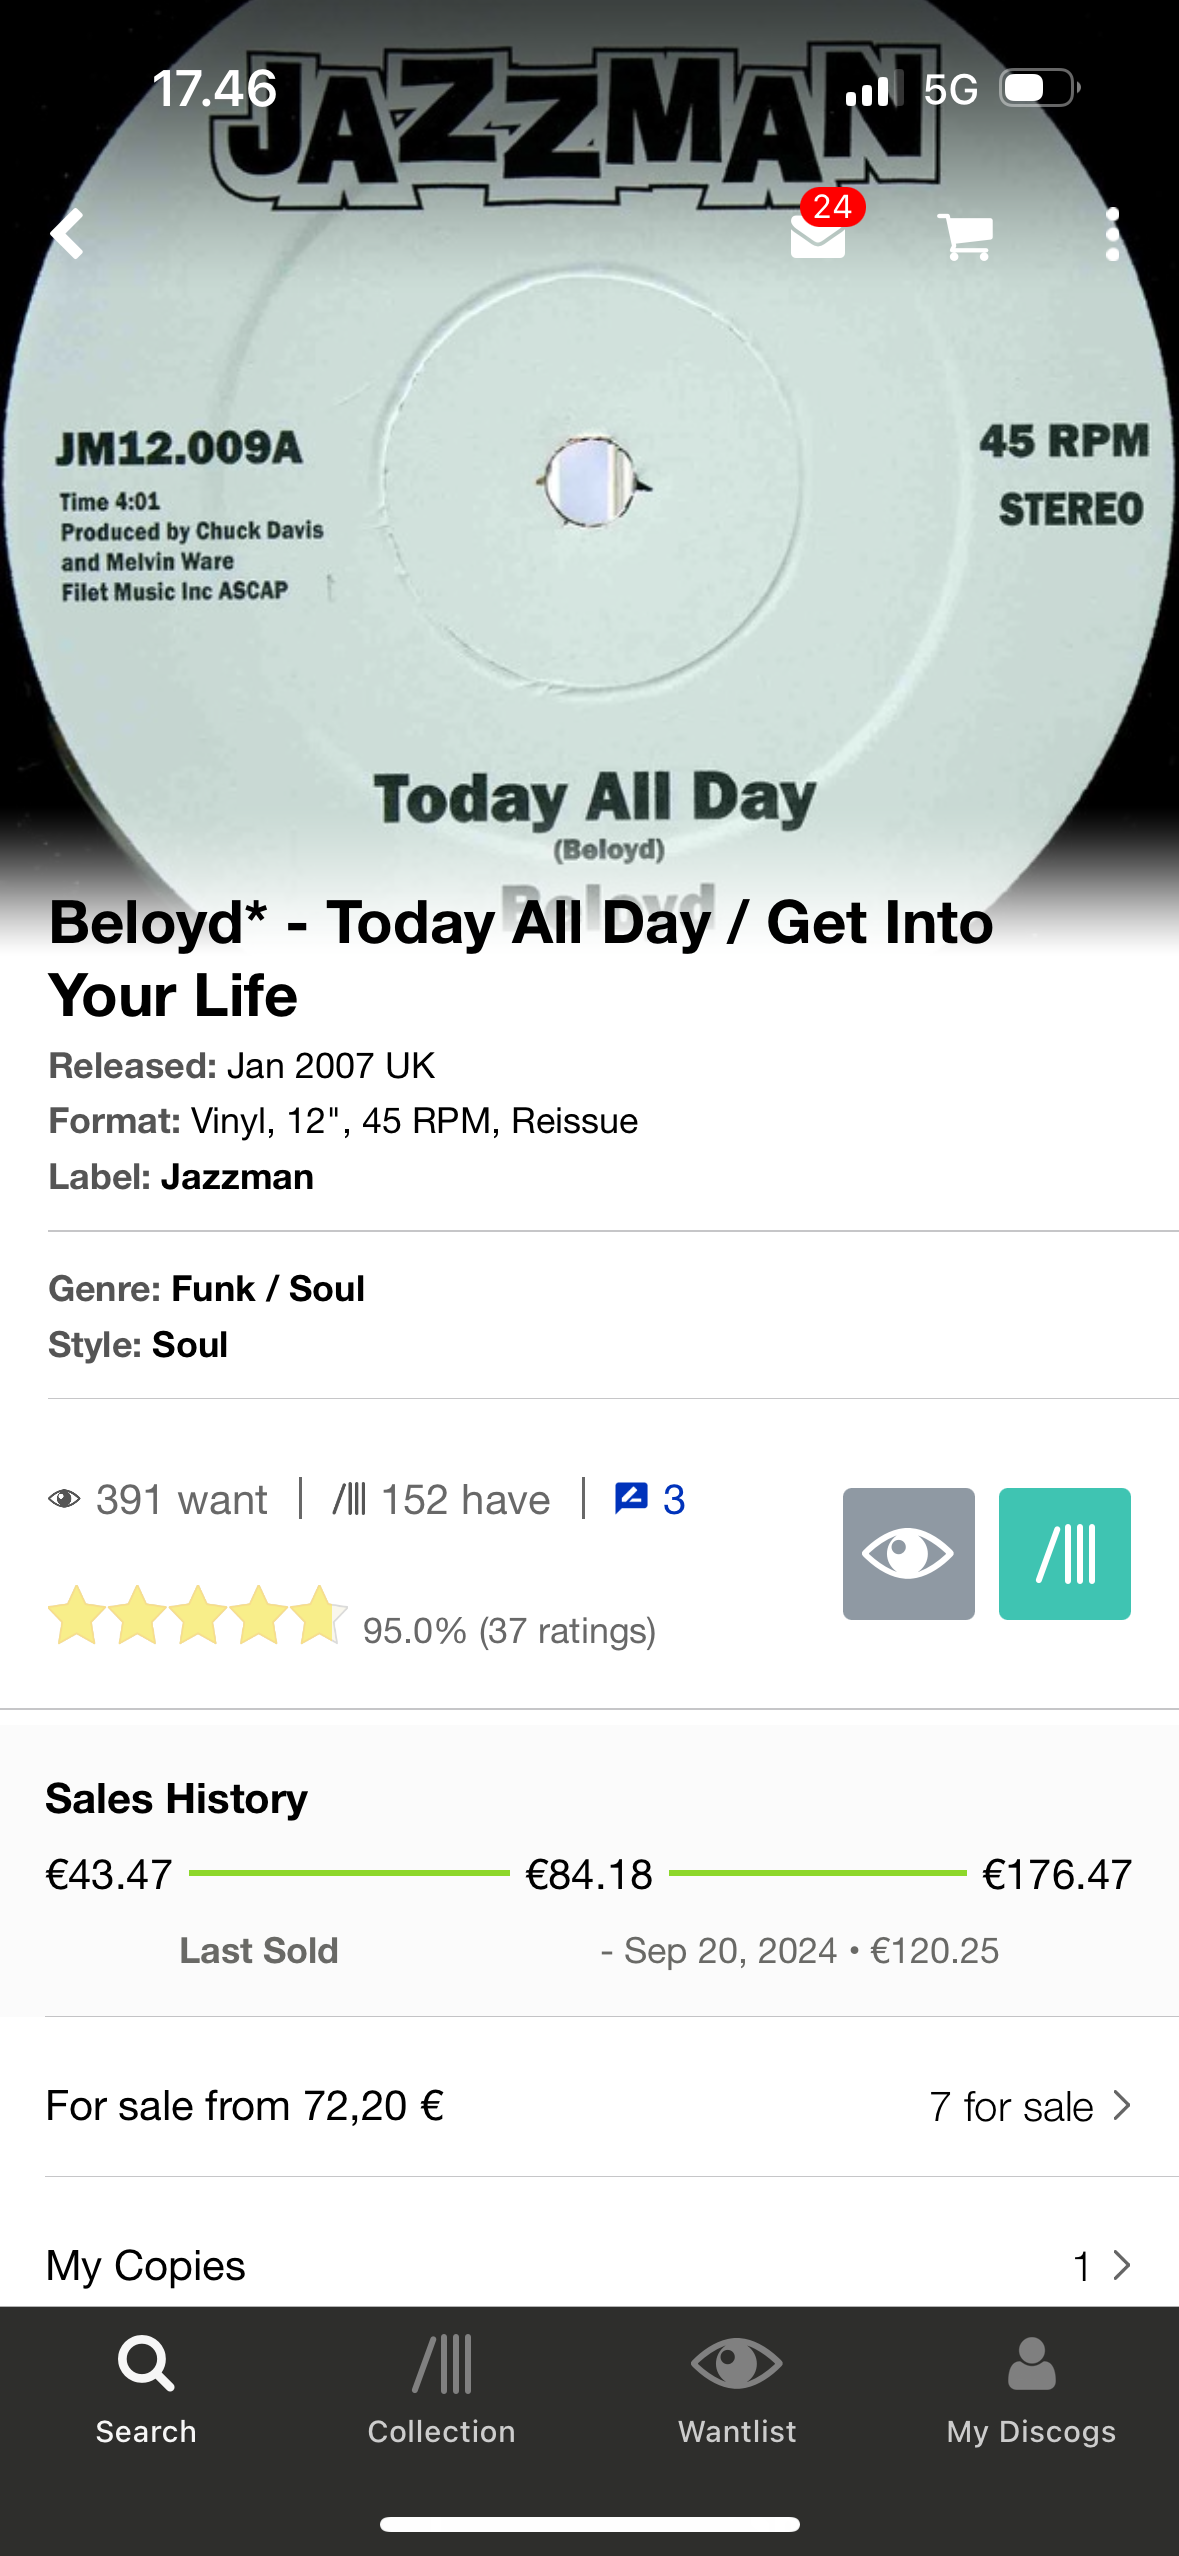This screenshot has width=1179, height=2556.
Task: Tap the 391 want count
Action: pyautogui.click(x=160, y=1500)
